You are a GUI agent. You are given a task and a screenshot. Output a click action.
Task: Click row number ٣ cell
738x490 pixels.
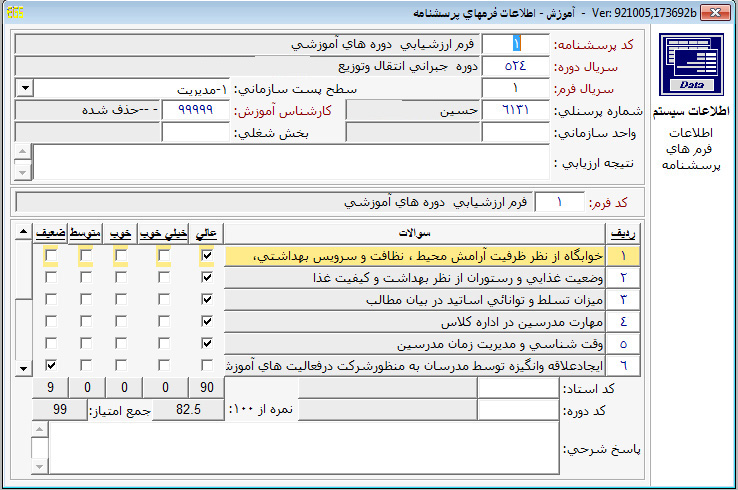pos(623,299)
